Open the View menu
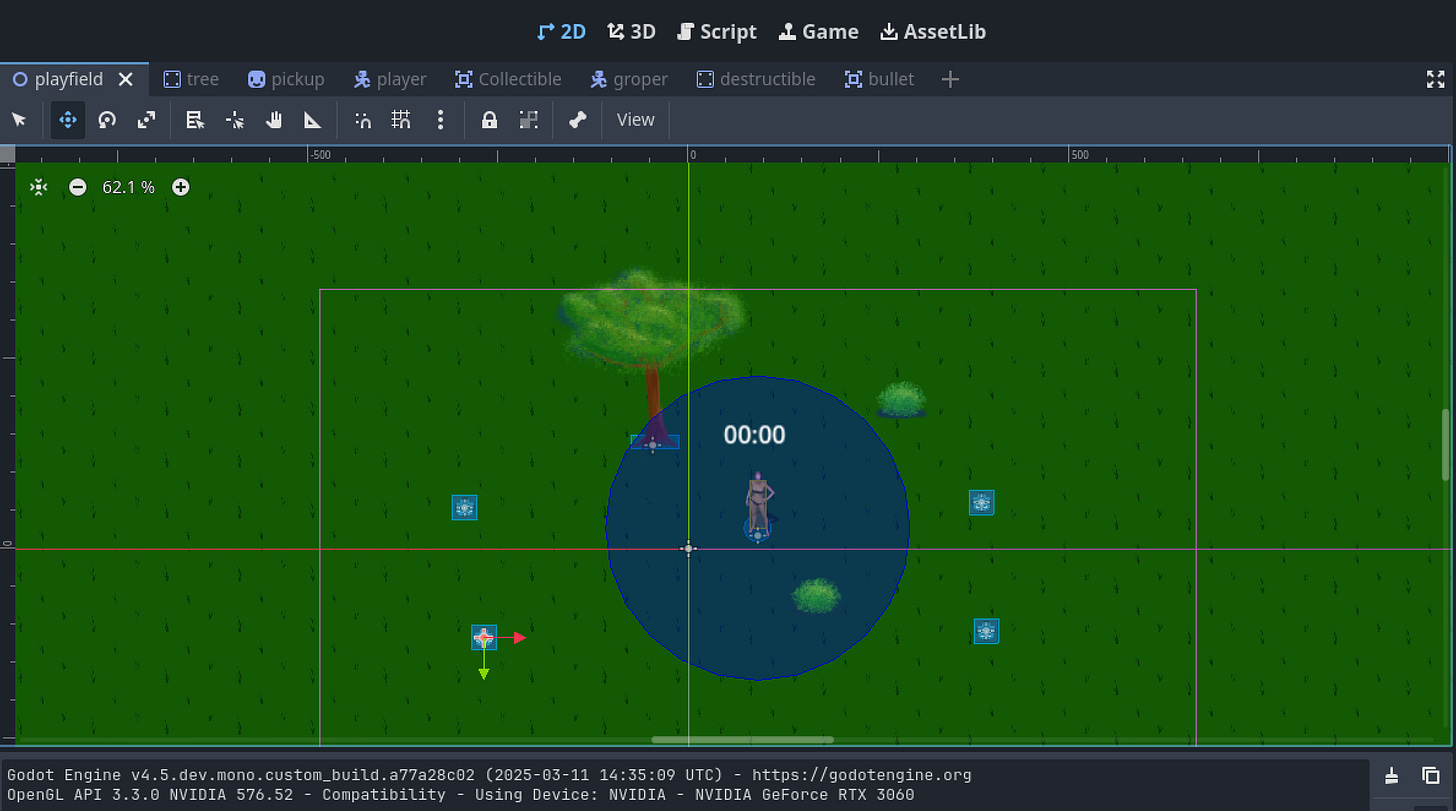 pos(636,120)
